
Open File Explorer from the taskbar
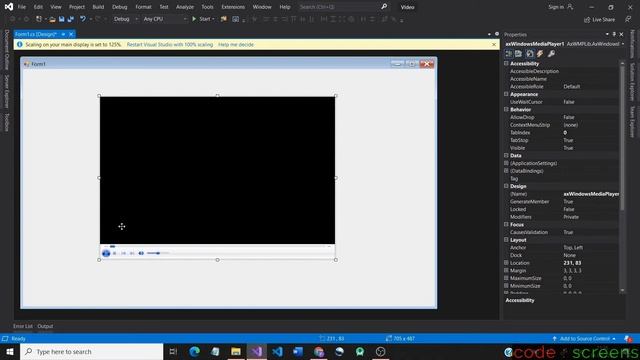(x=236, y=351)
